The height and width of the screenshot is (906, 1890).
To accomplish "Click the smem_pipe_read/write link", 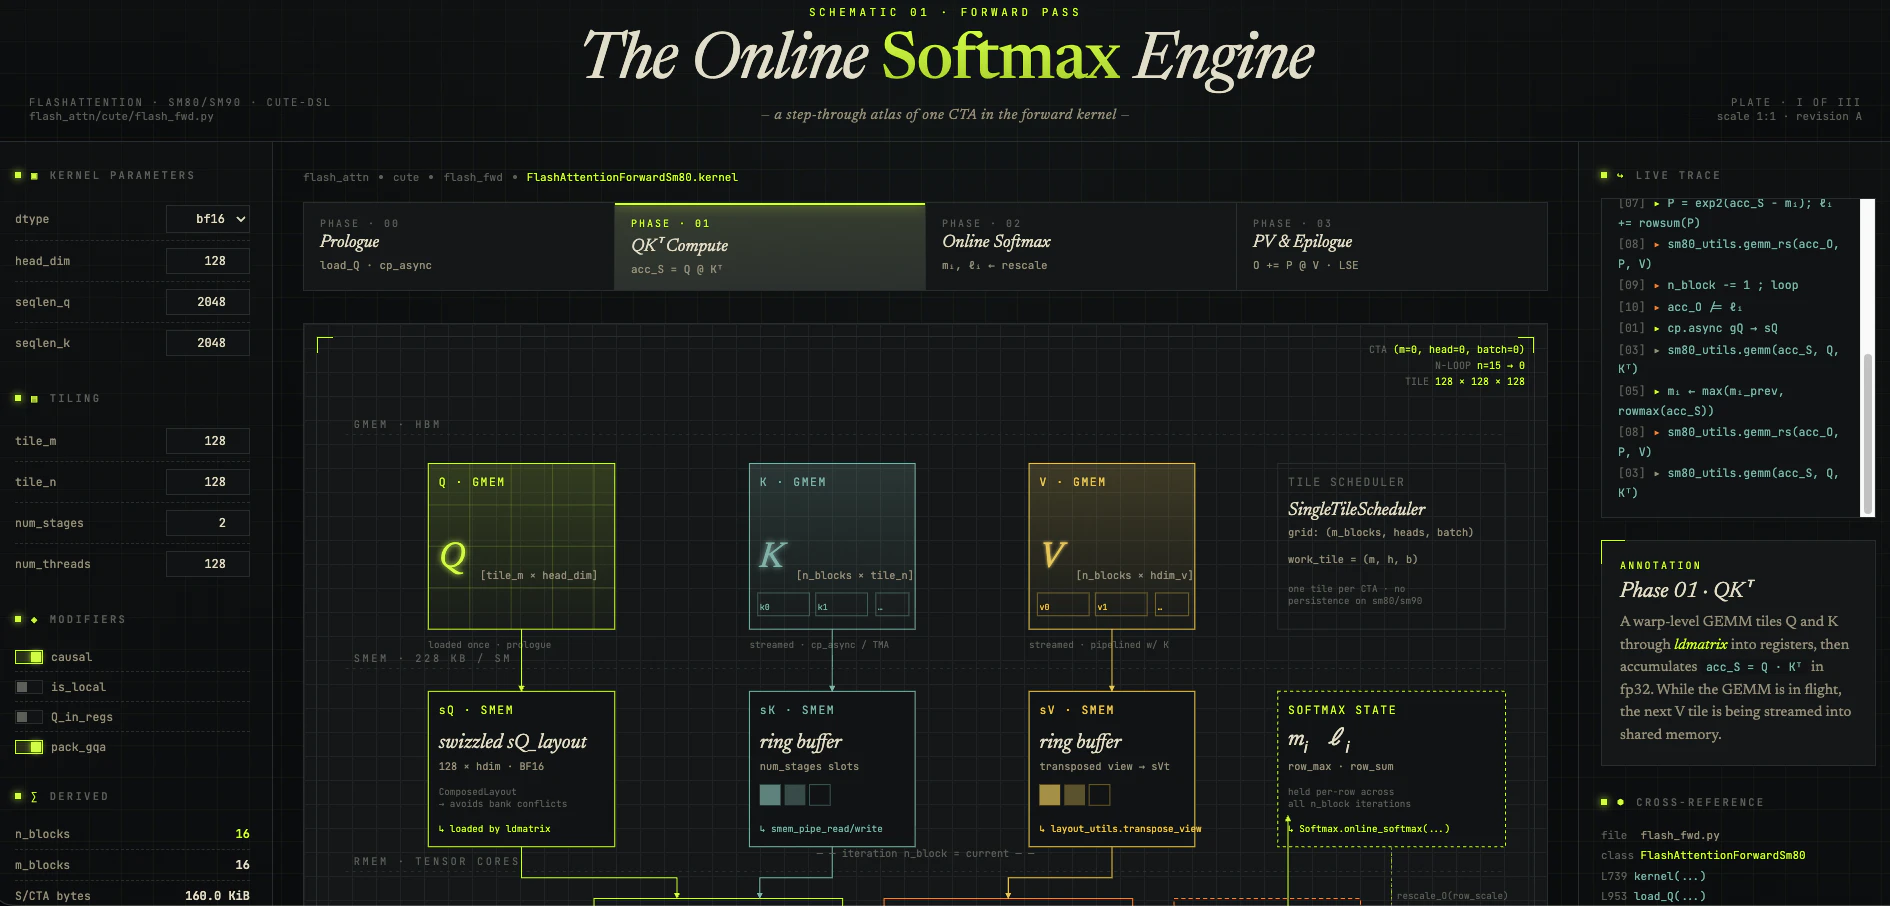I will tap(821, 829).
